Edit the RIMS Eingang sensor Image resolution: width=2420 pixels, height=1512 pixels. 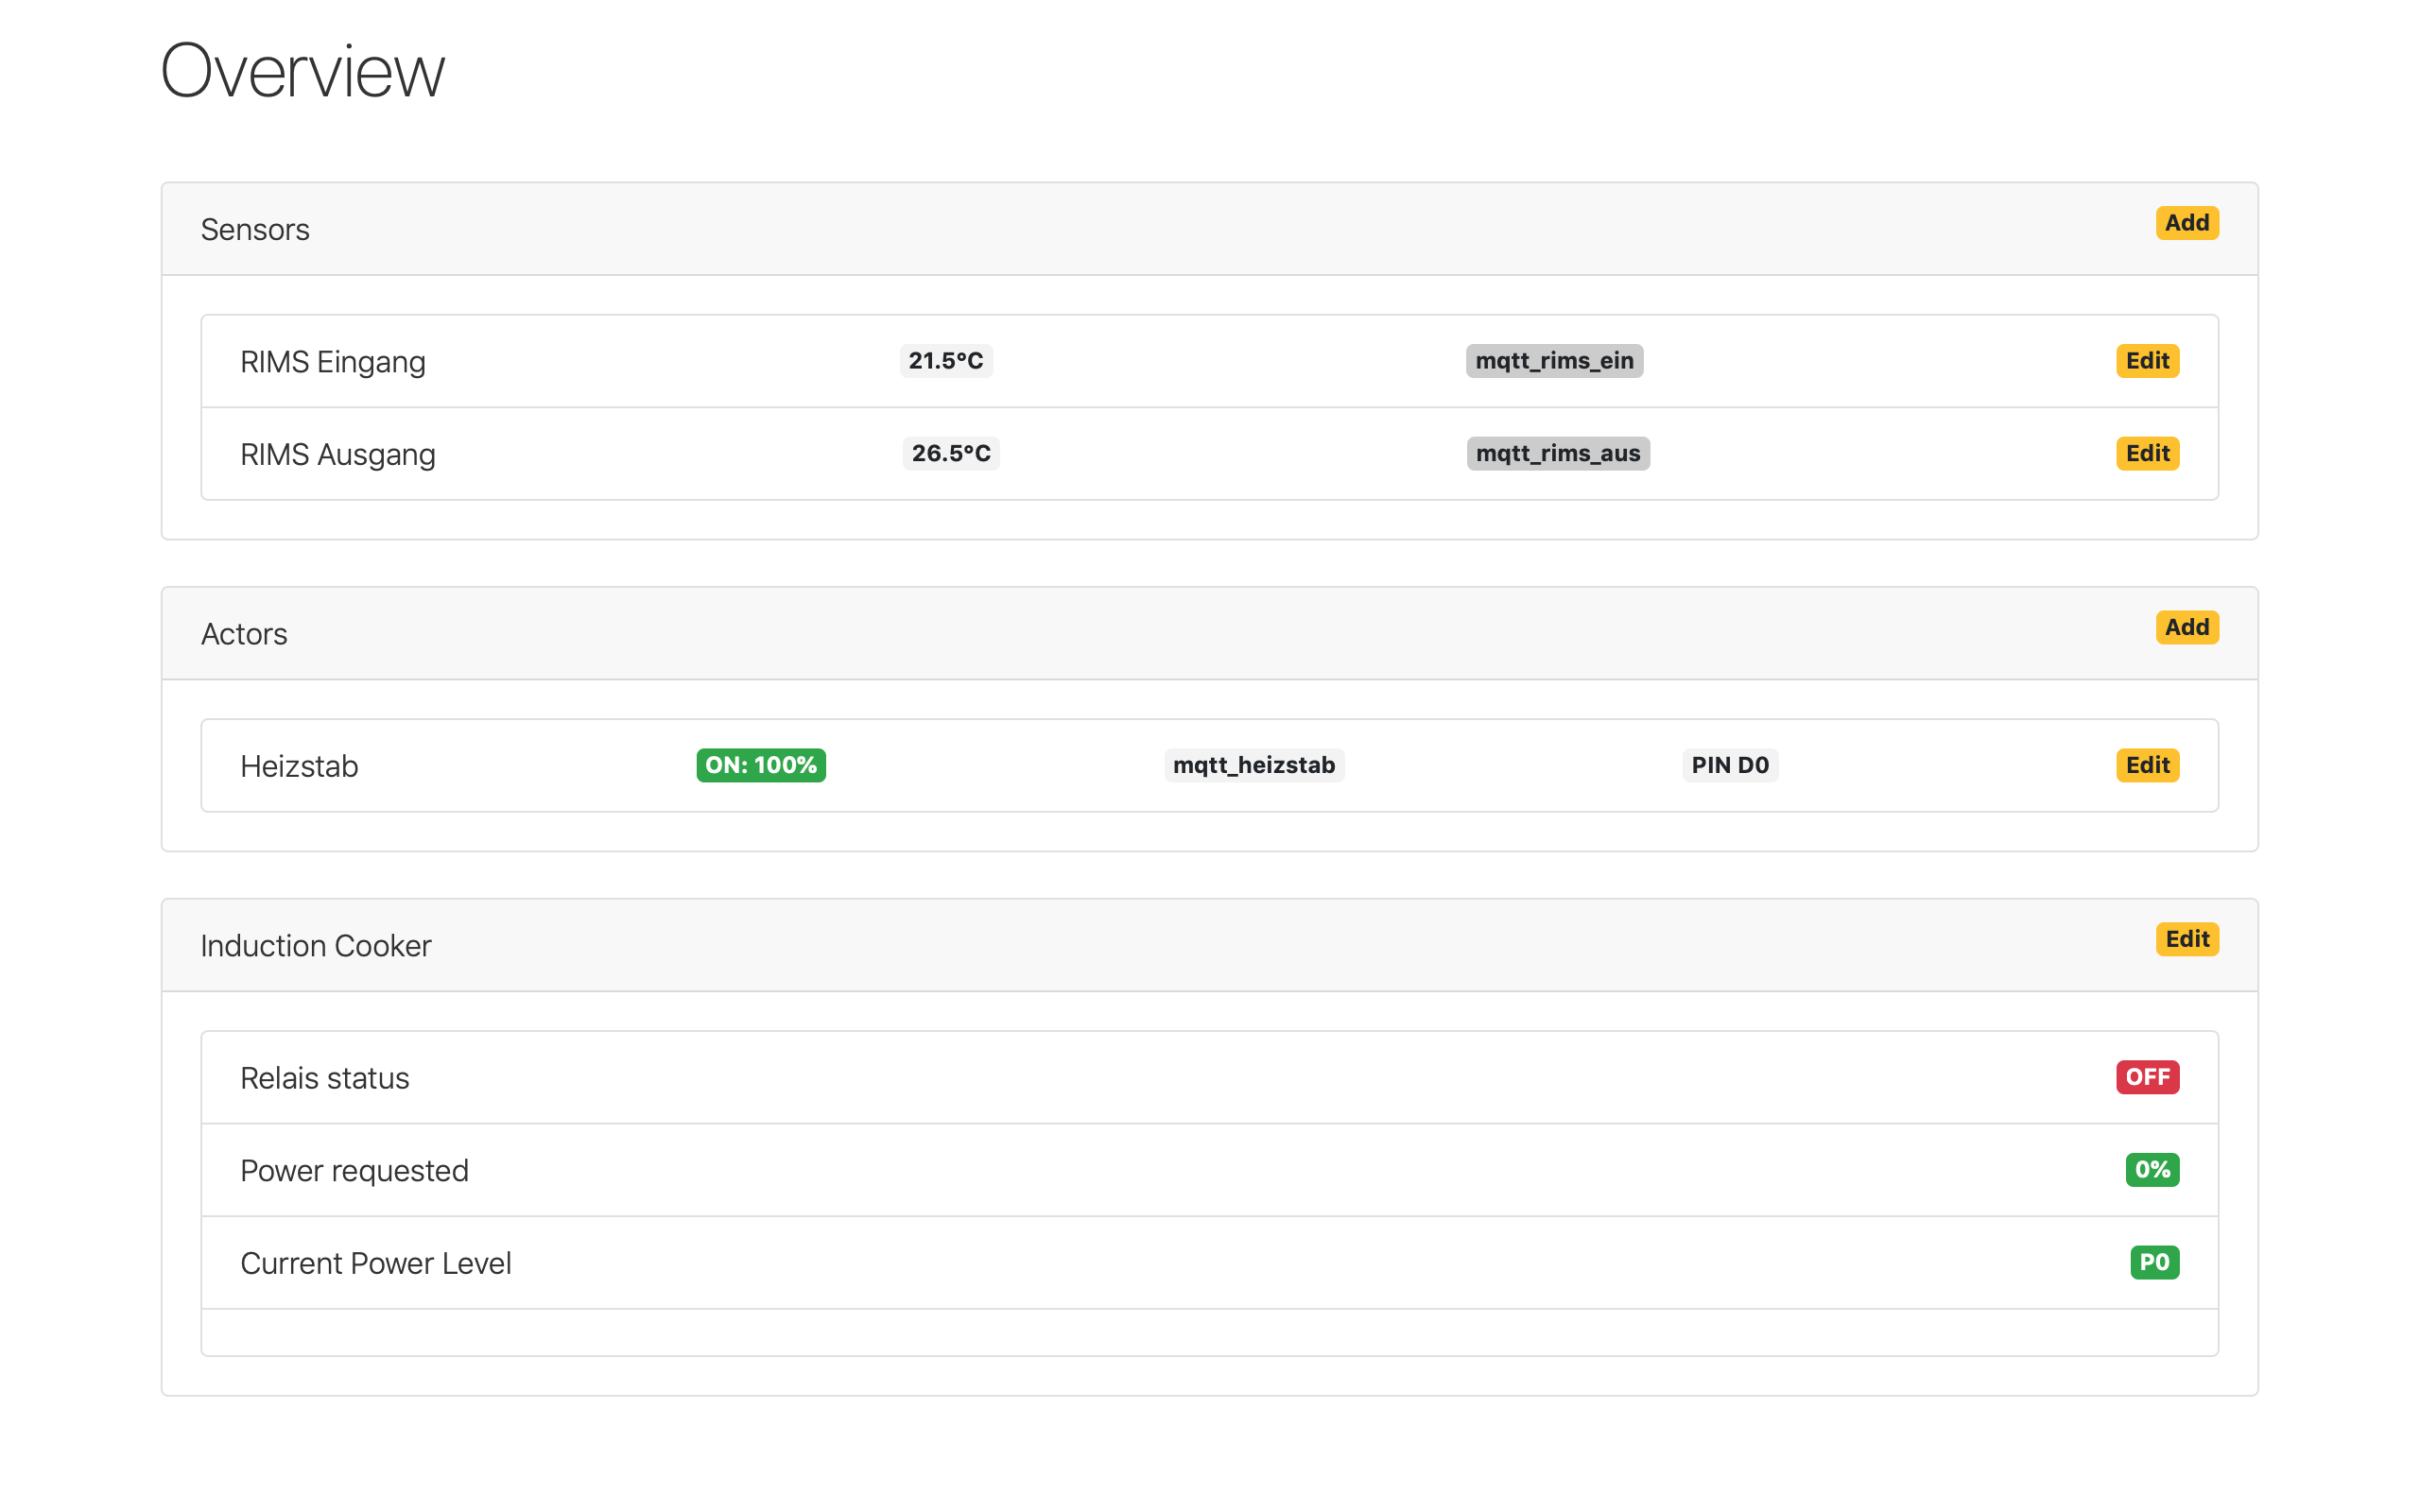pos(2146,361)
